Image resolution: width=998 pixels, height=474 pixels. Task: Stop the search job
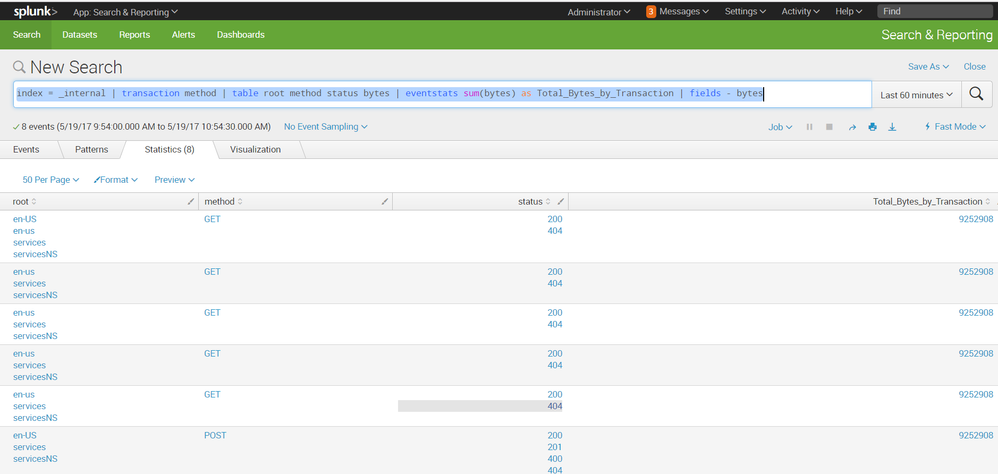point(829,127)
